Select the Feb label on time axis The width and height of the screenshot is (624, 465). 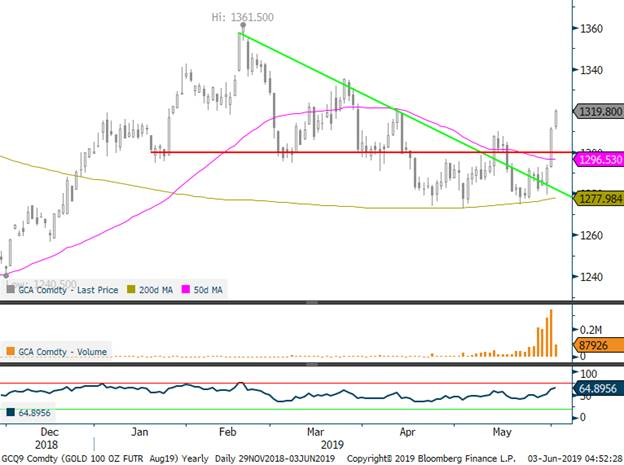pos(226,433)
